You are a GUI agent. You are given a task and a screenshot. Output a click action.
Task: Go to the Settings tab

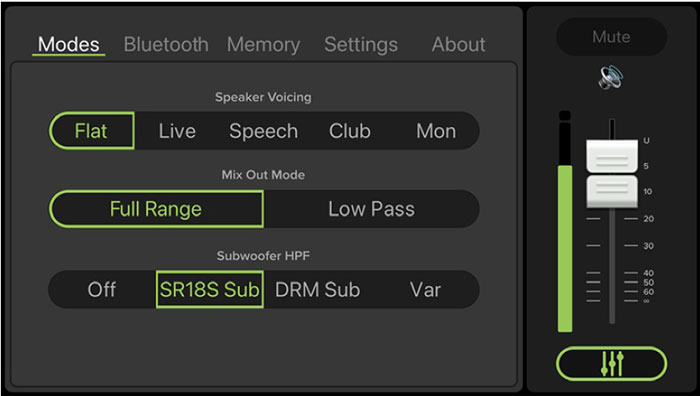pyautogui.click(x=361, y=45)
